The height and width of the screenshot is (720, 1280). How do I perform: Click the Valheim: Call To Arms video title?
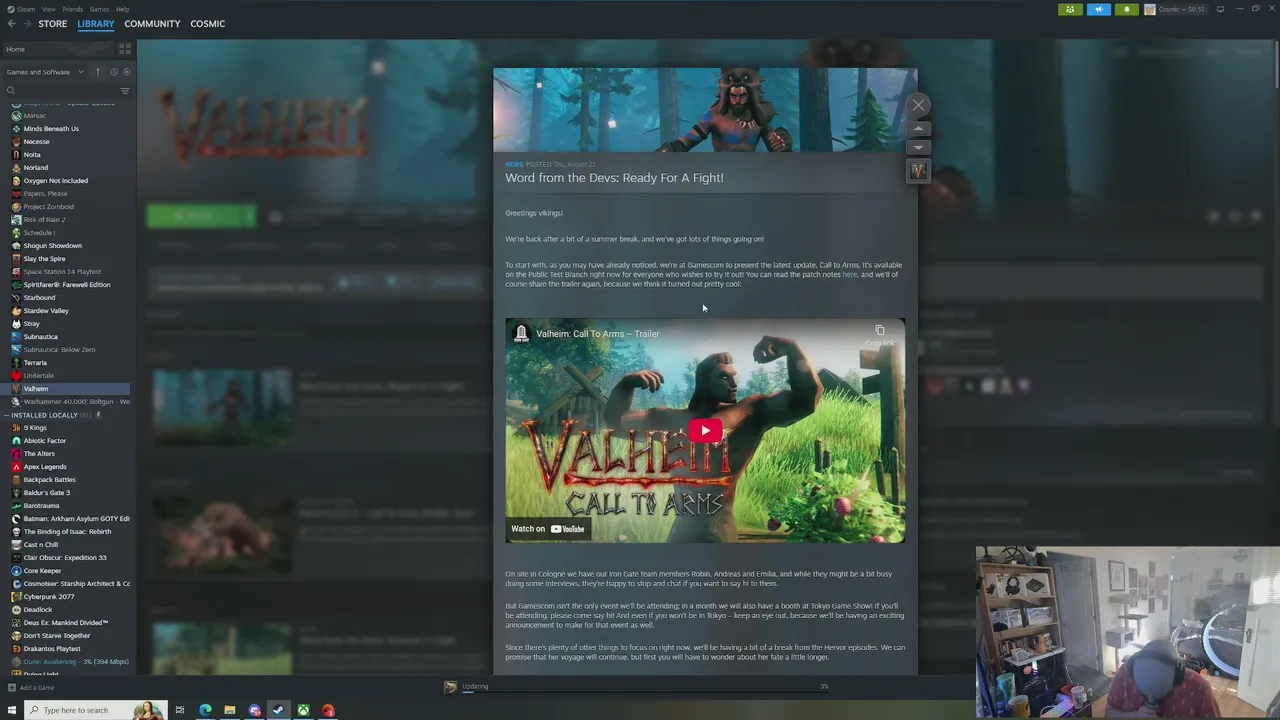pyautogui.click(x=597, y=334)
